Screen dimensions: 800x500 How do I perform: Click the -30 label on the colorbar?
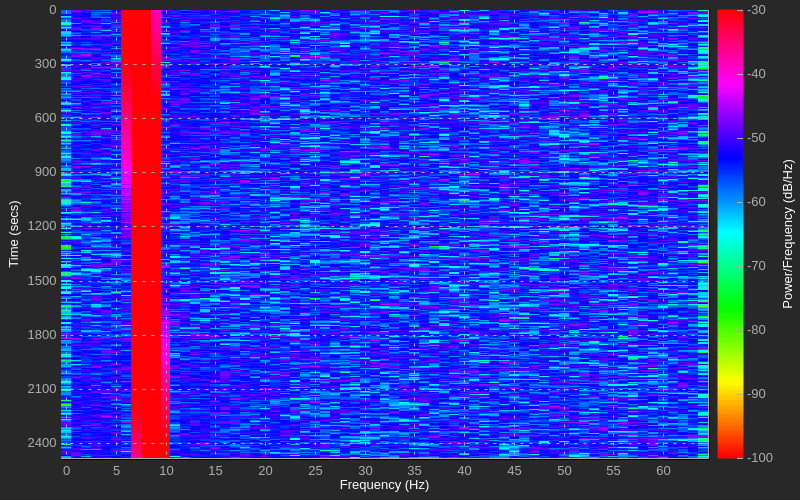[756, 10]
